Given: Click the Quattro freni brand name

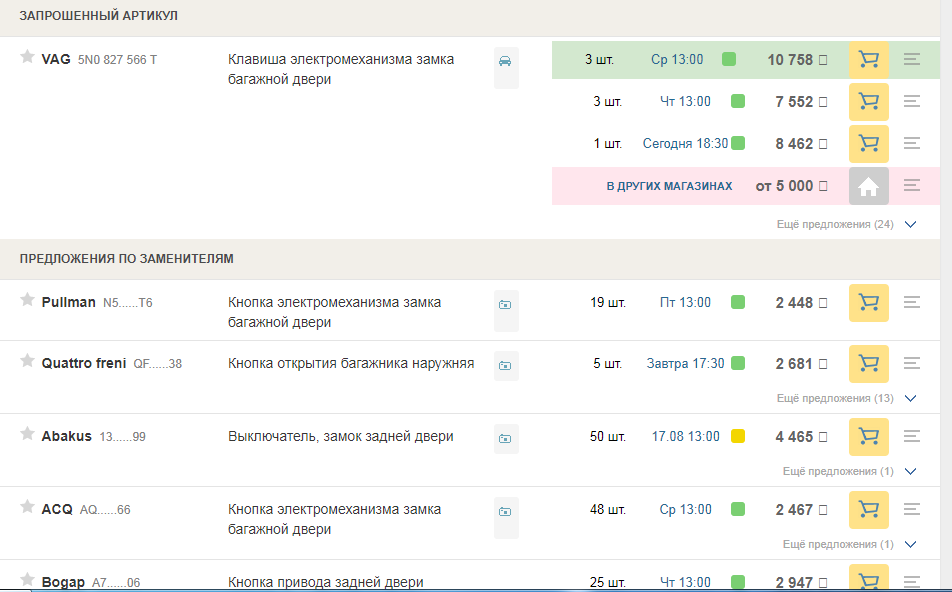Looking at the screenshot, I should 83,364.
